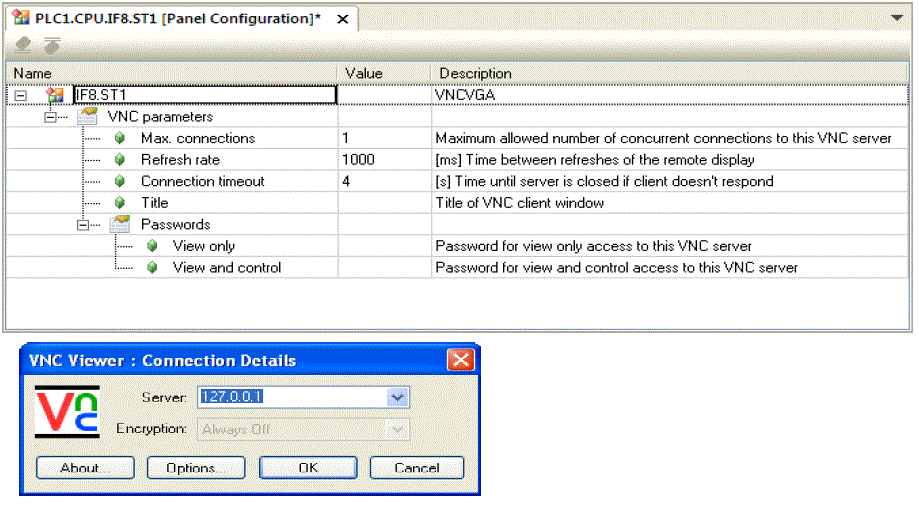This screenshot has width=919, height=514.
Task: Click the green Refresh rate parameter icon
Action: point(120,159)
